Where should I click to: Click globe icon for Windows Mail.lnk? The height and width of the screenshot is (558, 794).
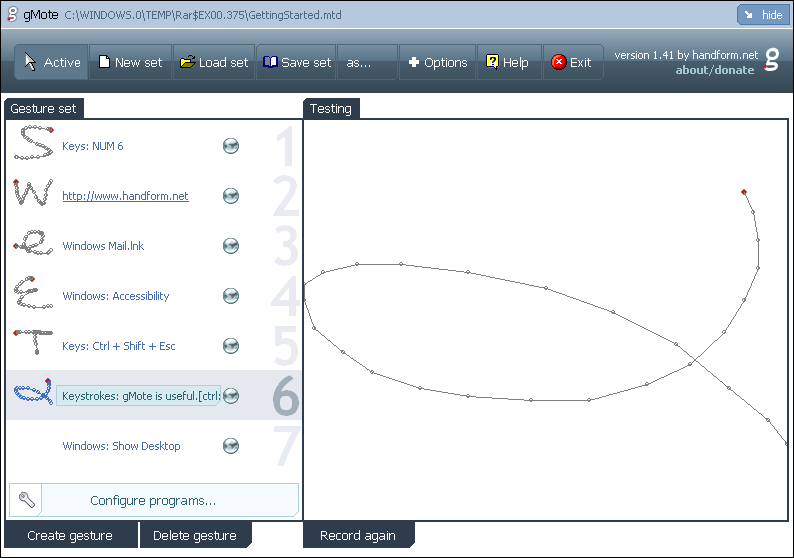[x=231, y=246]
